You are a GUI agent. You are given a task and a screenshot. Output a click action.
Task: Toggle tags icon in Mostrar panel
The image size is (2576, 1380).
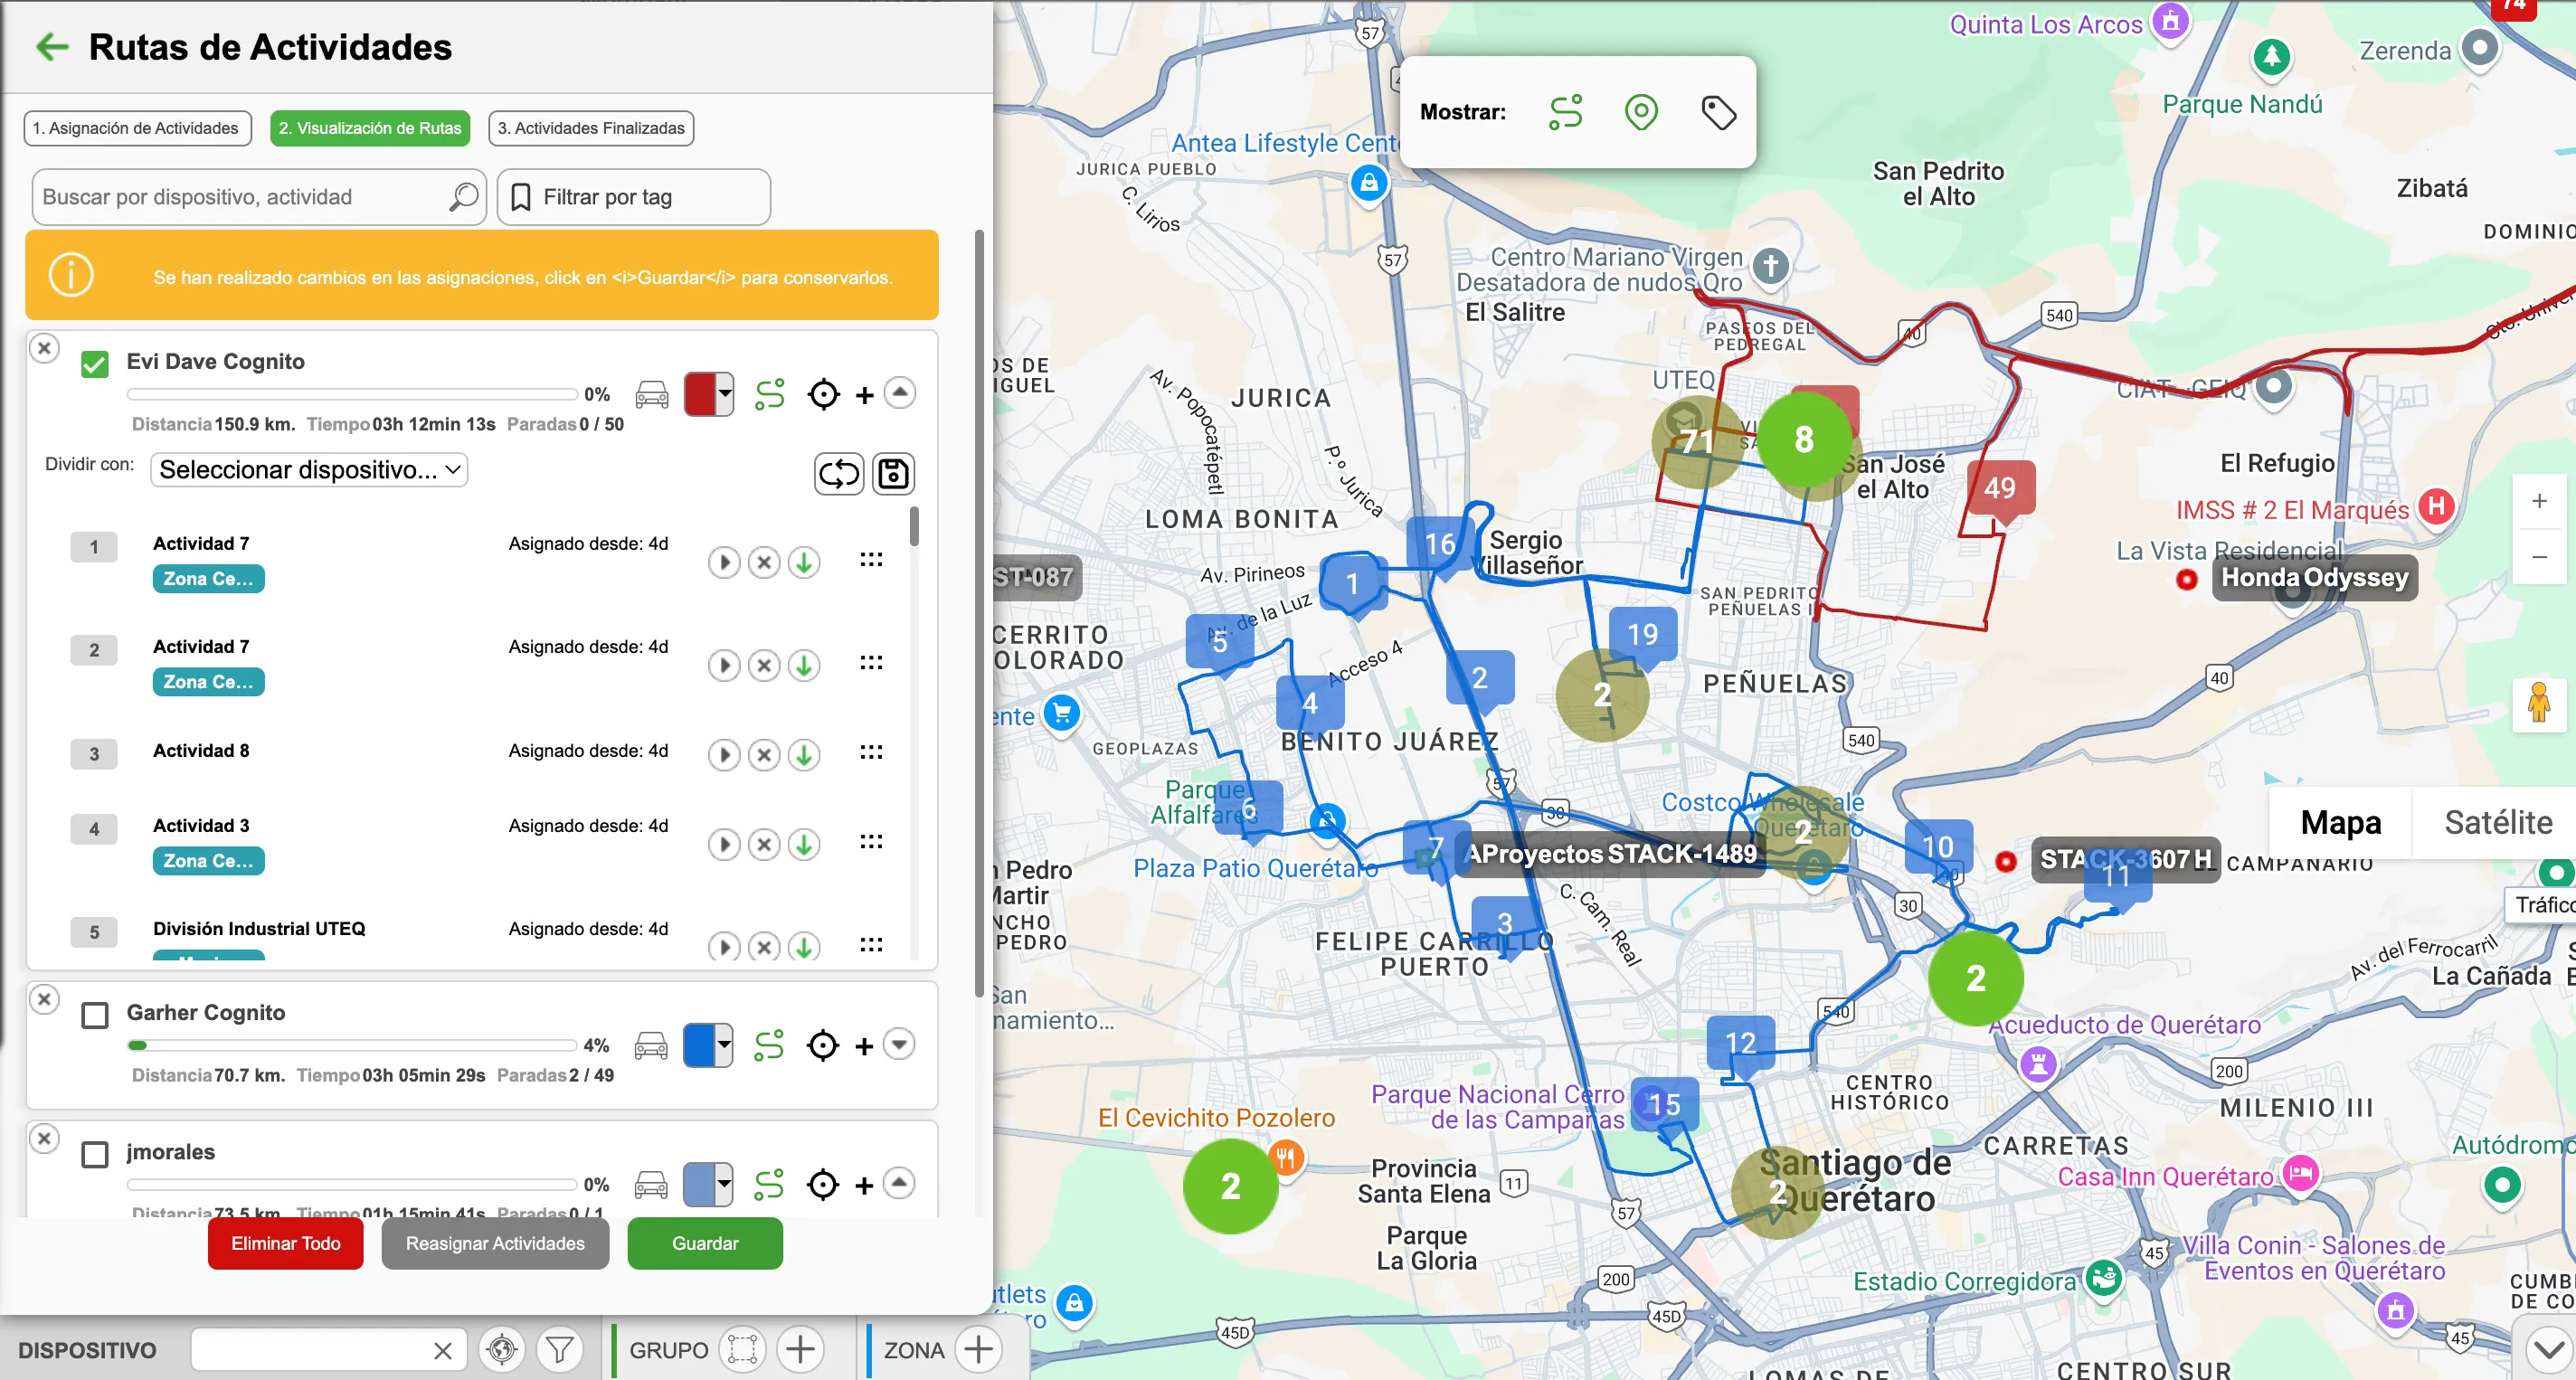coord(1718,112)
